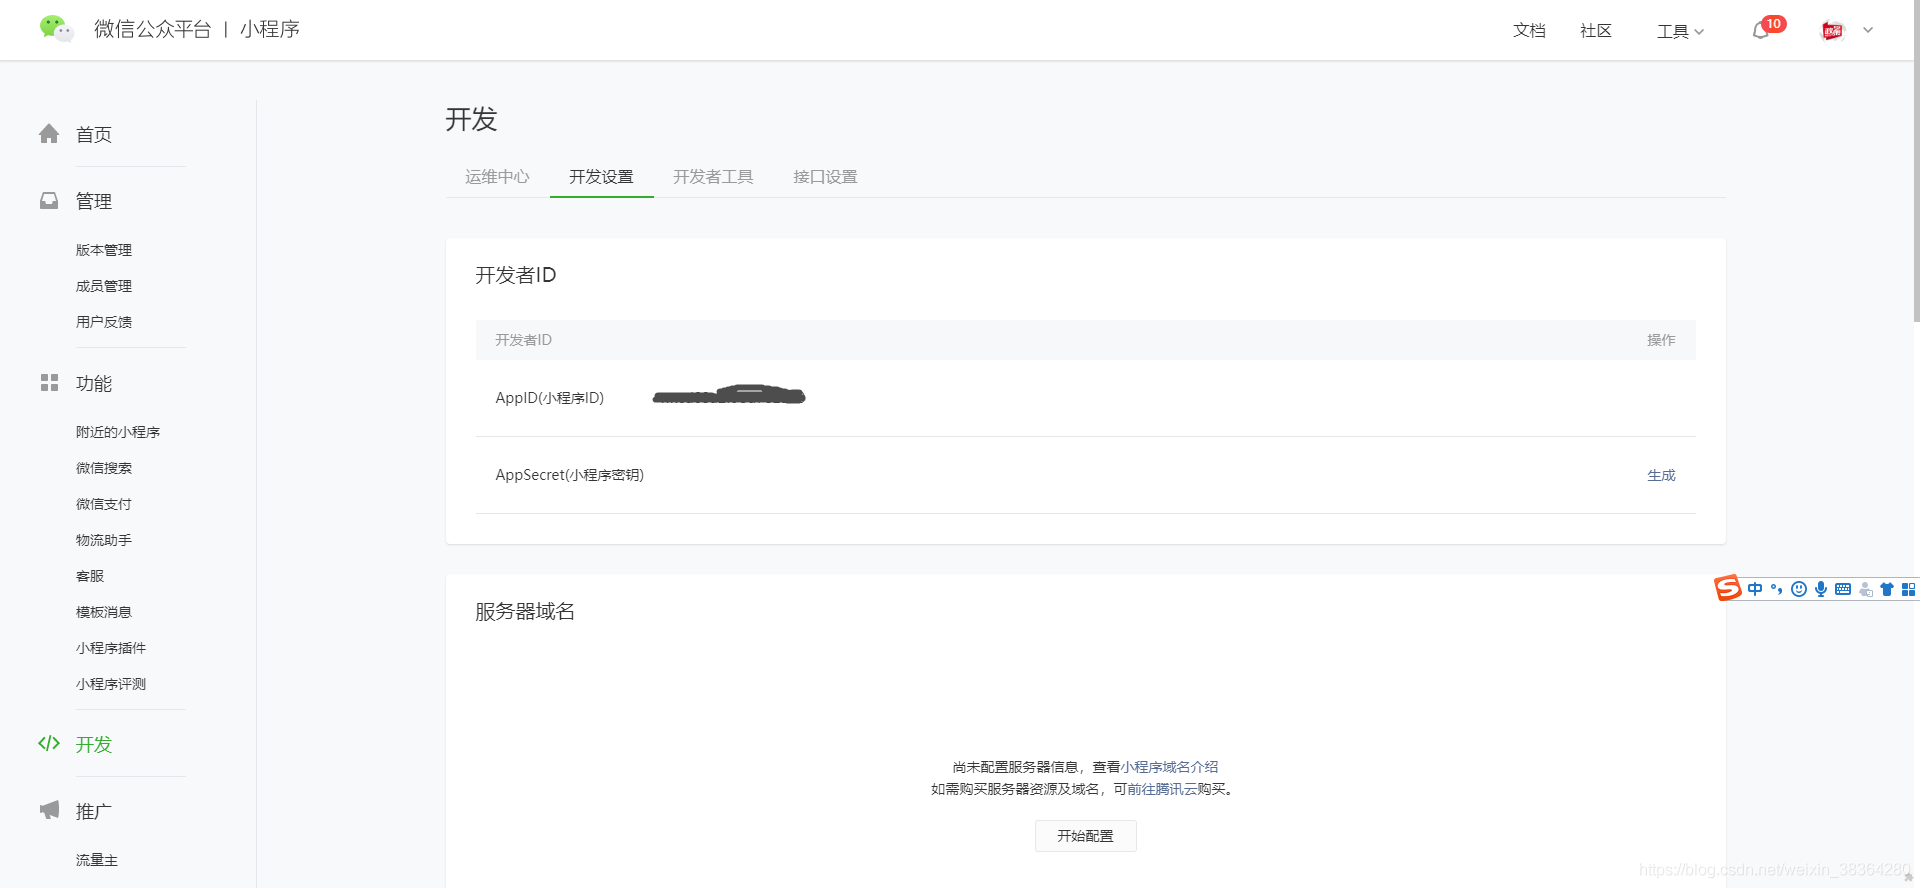This screenshot has height=888, width=1920.
Task: Click the 开始配置 button
Action: click(x=1085, y=836)
